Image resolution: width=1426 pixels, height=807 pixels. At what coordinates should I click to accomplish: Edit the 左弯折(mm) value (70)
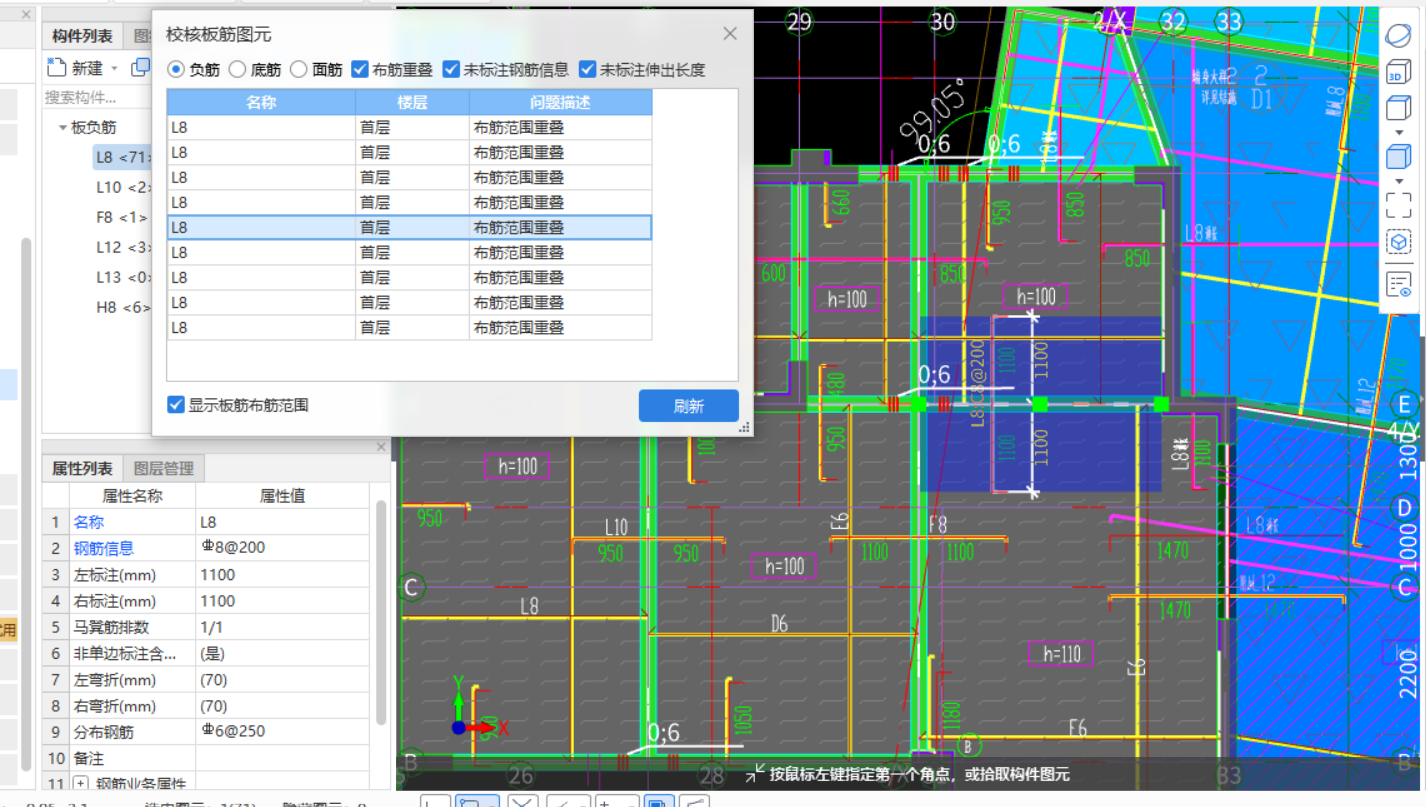(x=283, y=680)
